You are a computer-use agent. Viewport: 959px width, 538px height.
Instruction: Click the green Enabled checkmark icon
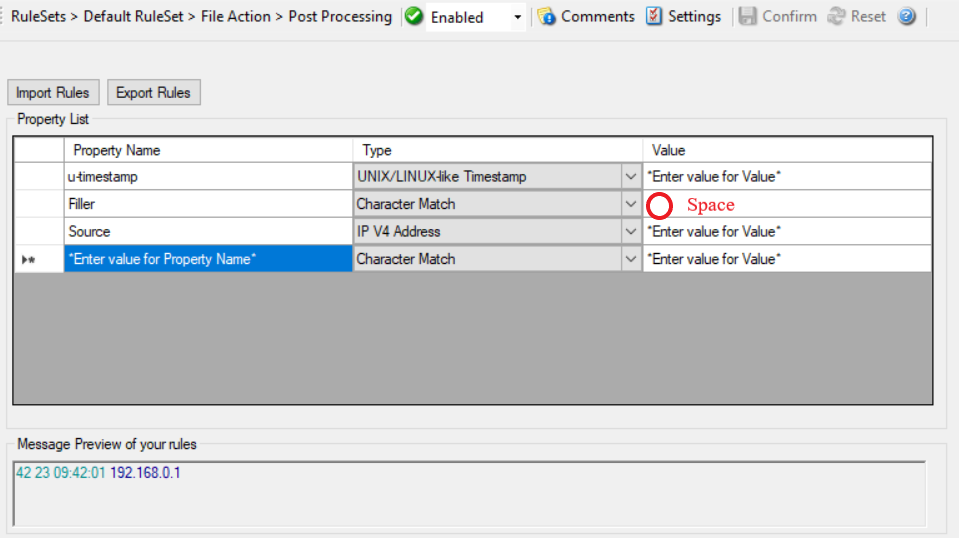point(414,17)
